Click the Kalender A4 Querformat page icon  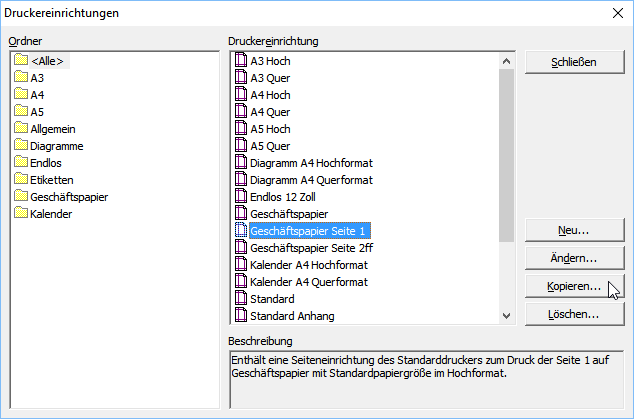coord(241,281)
